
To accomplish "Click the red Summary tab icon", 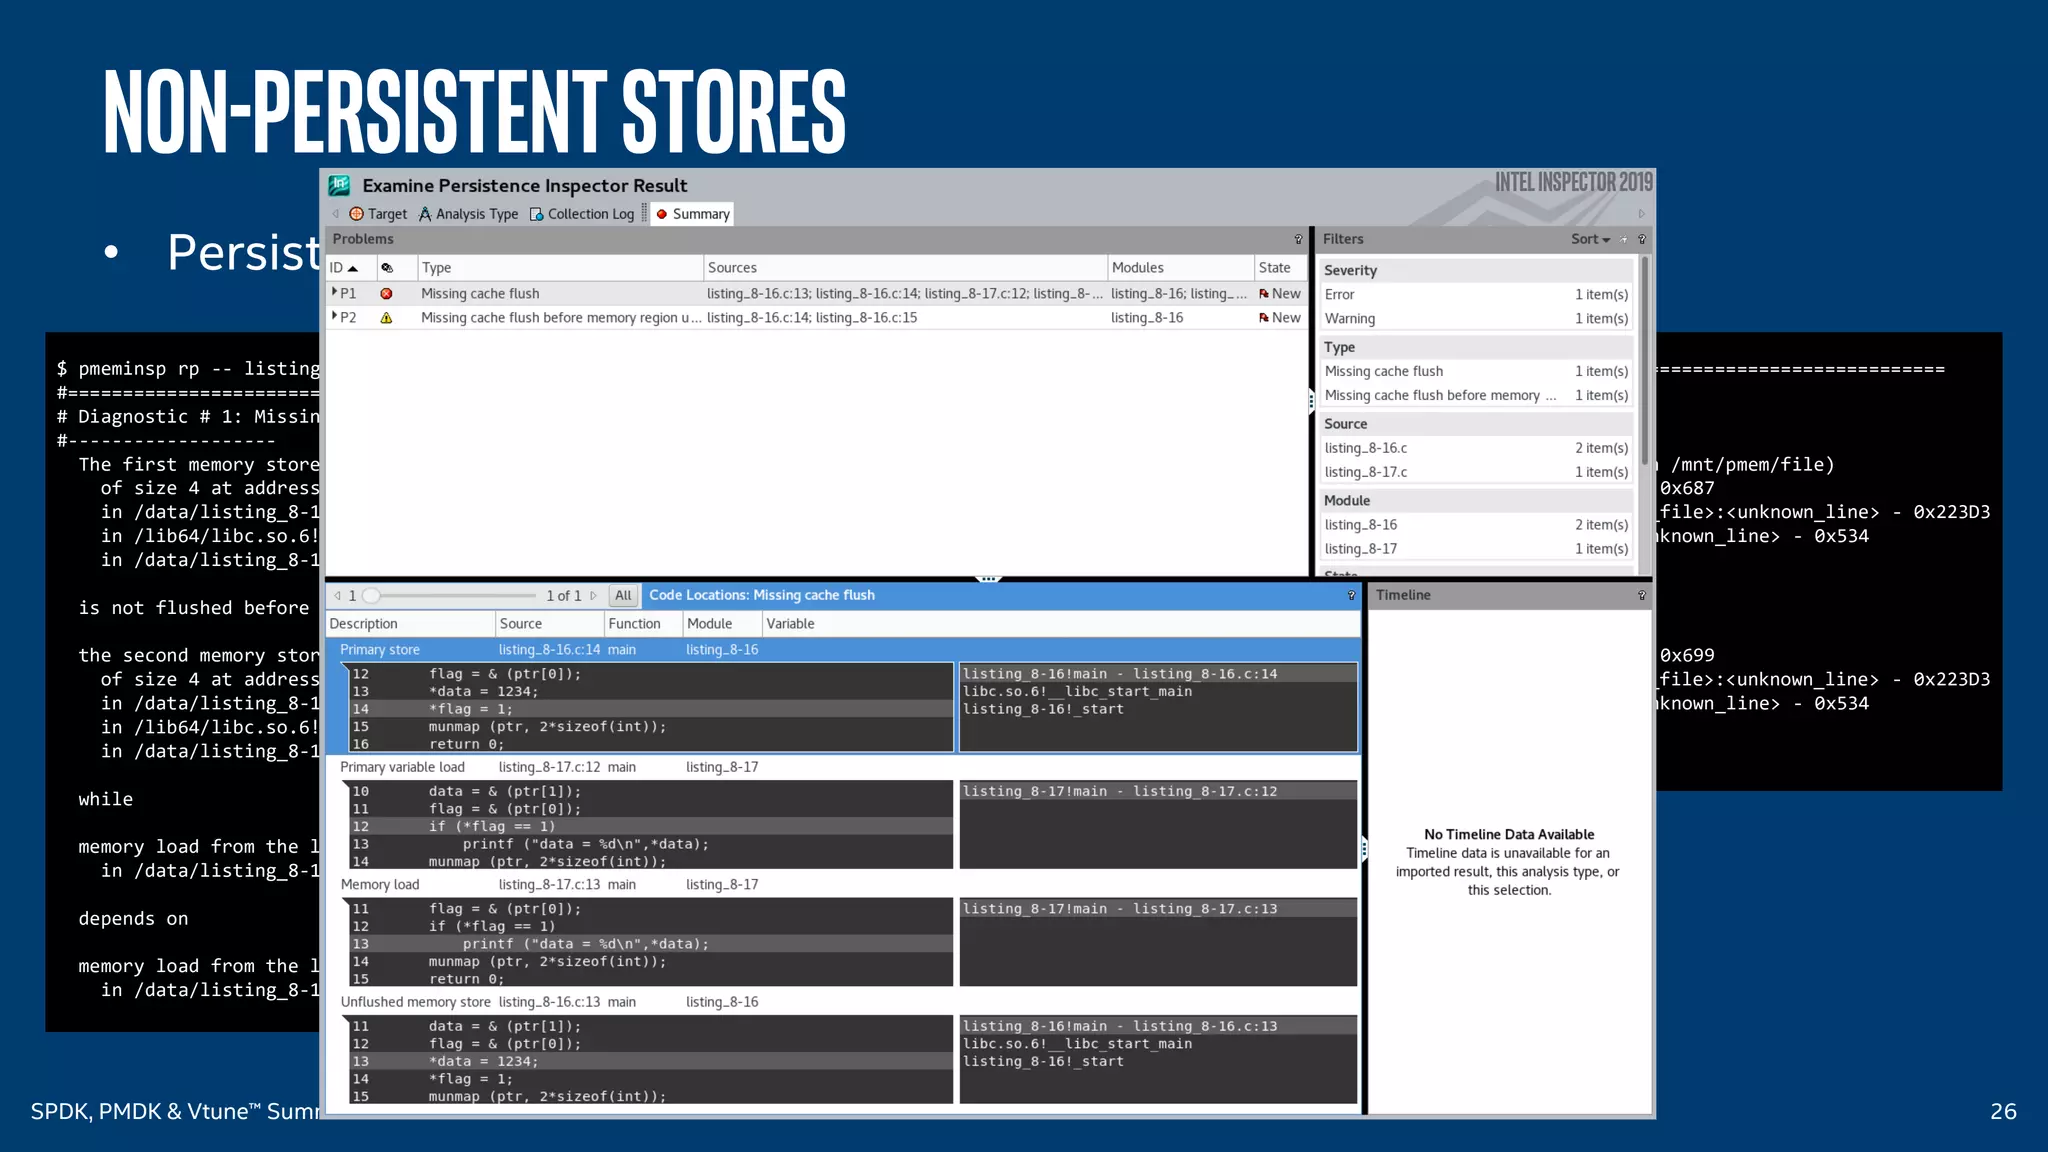I will pos(662,214).
